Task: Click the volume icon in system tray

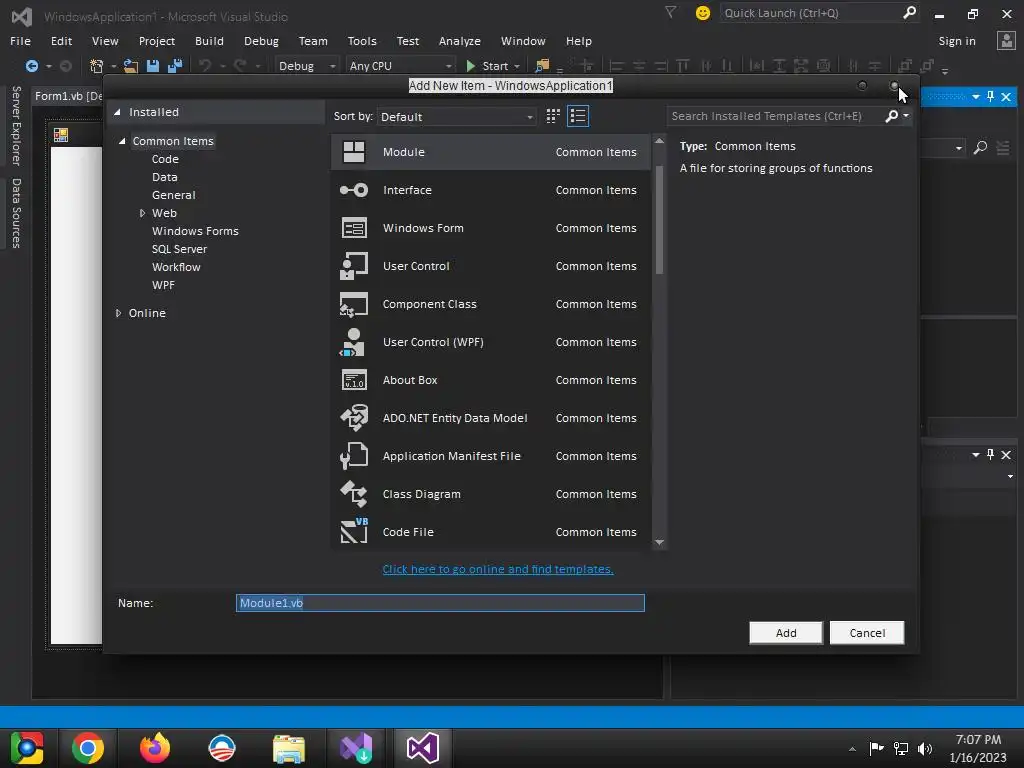Action: point(925,748)
